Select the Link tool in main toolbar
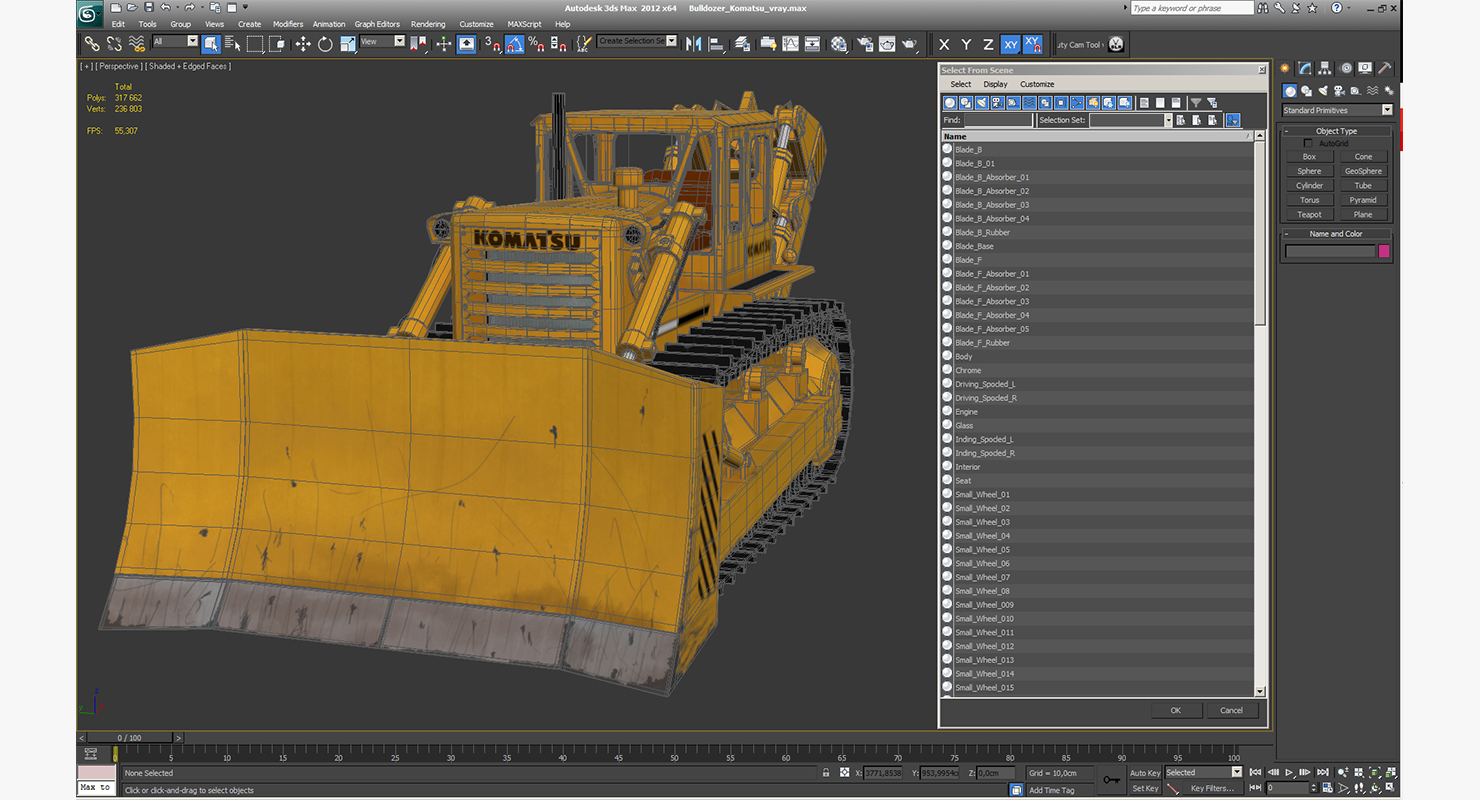1480x800 pixels. 92,44
